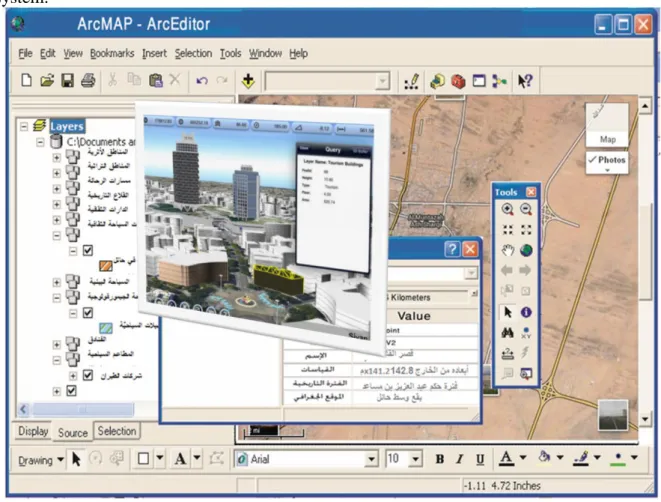Open the Editor toolbar pencil icon
Viewport: 661px width, 502px height.
coord(411,81)
